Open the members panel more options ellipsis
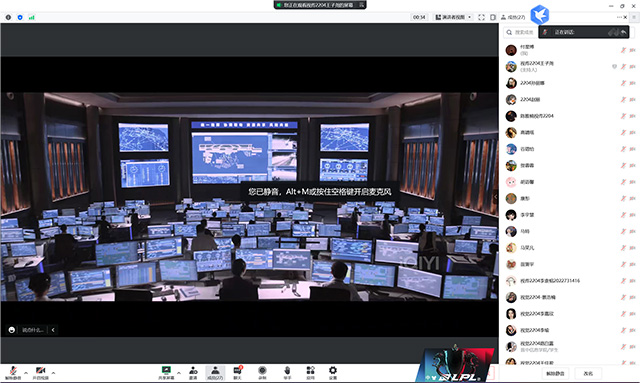The width and height of the screenshot is (640, 383). (619, 17)
